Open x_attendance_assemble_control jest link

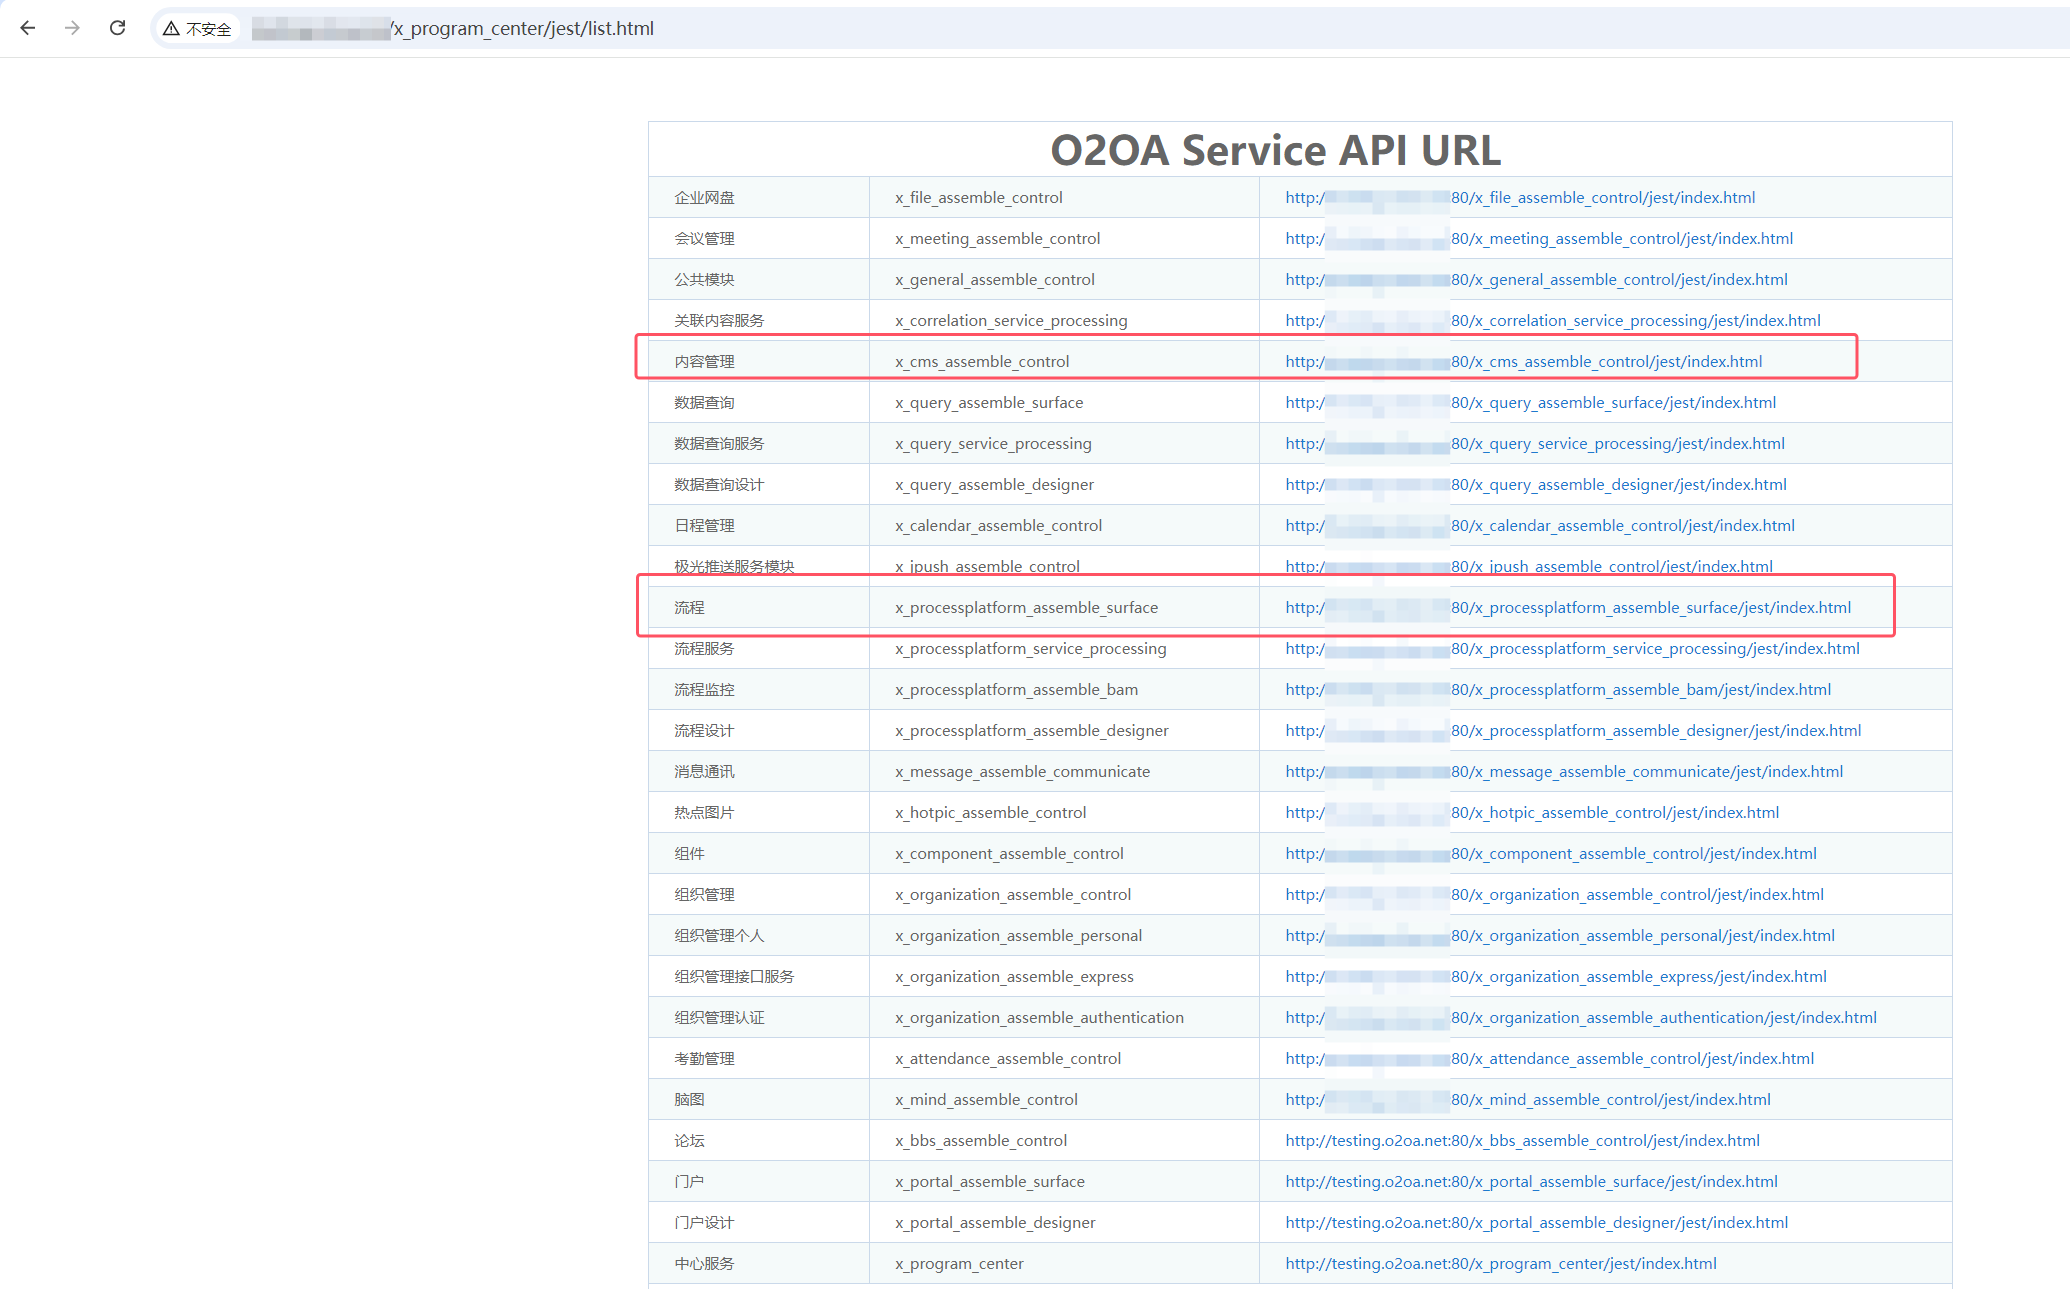[x=1632, y=1059]
